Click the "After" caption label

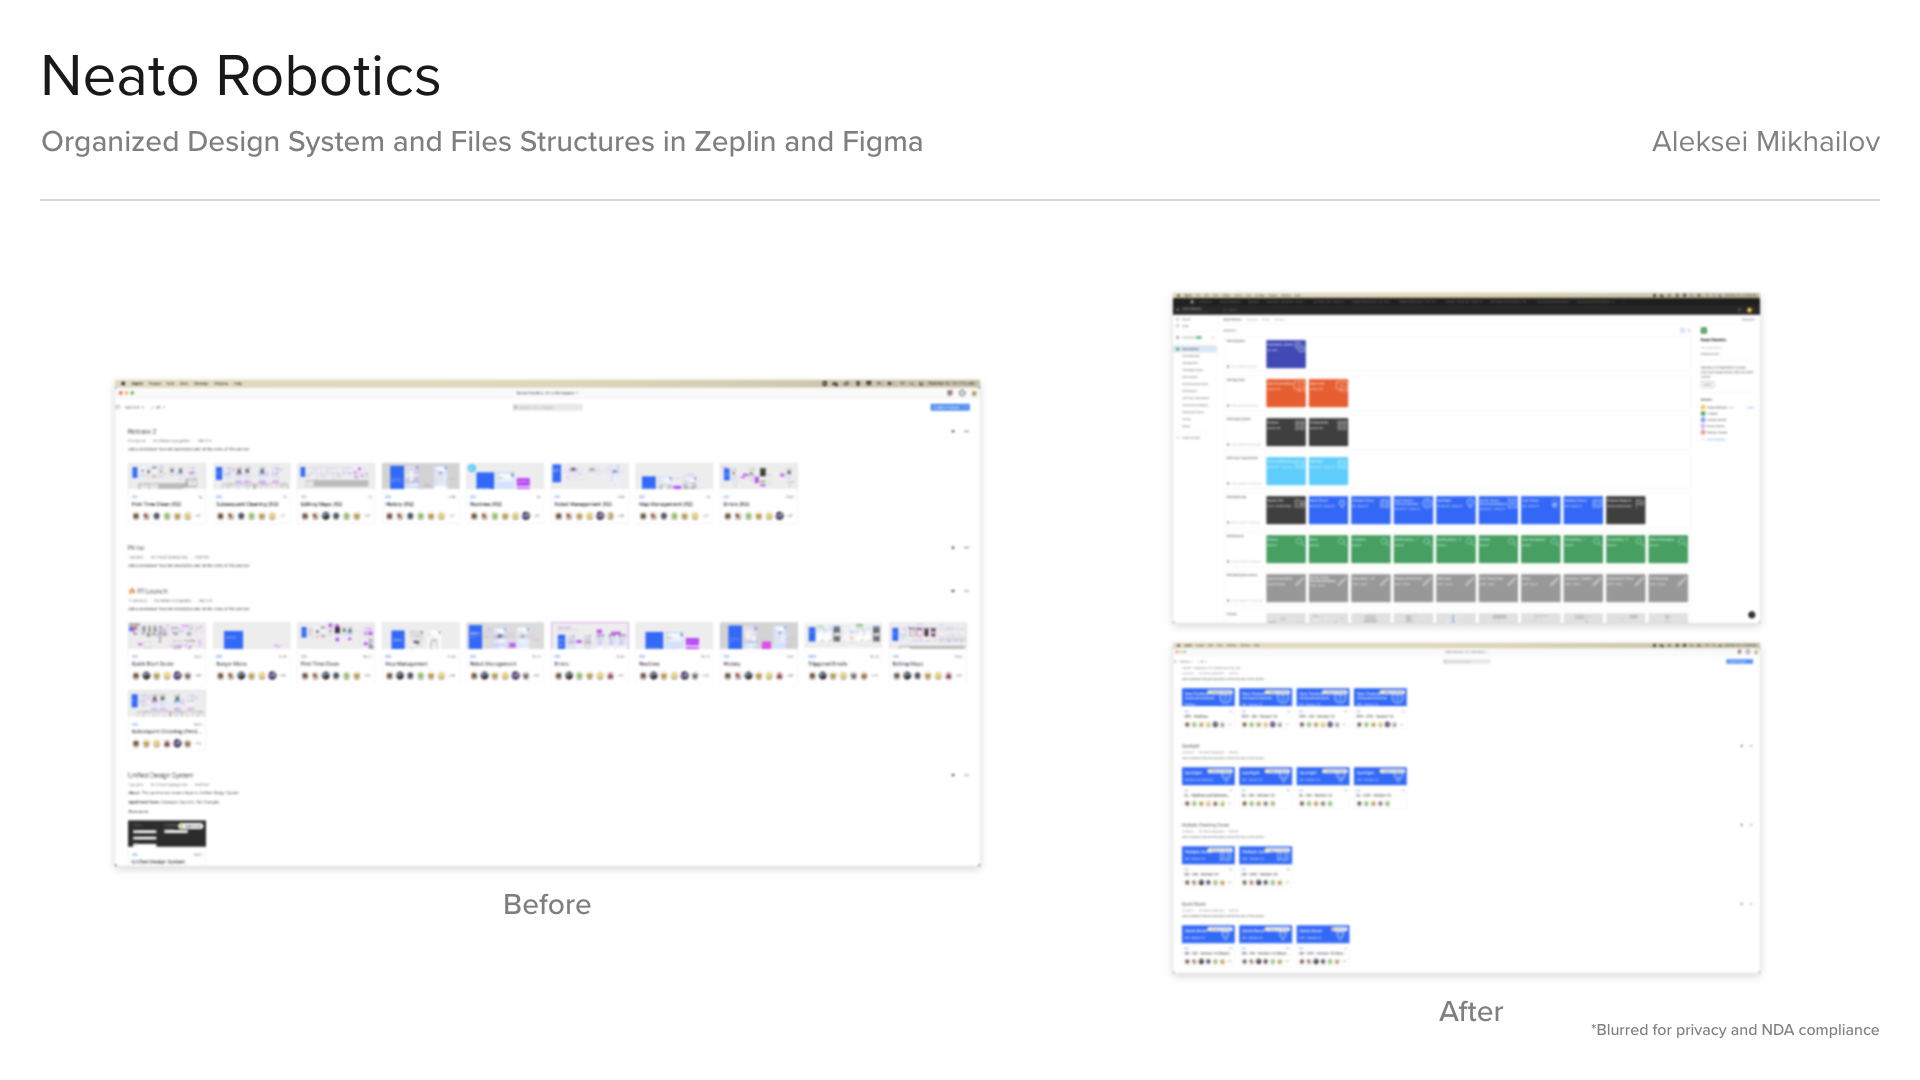[x=1470, y=1011]
